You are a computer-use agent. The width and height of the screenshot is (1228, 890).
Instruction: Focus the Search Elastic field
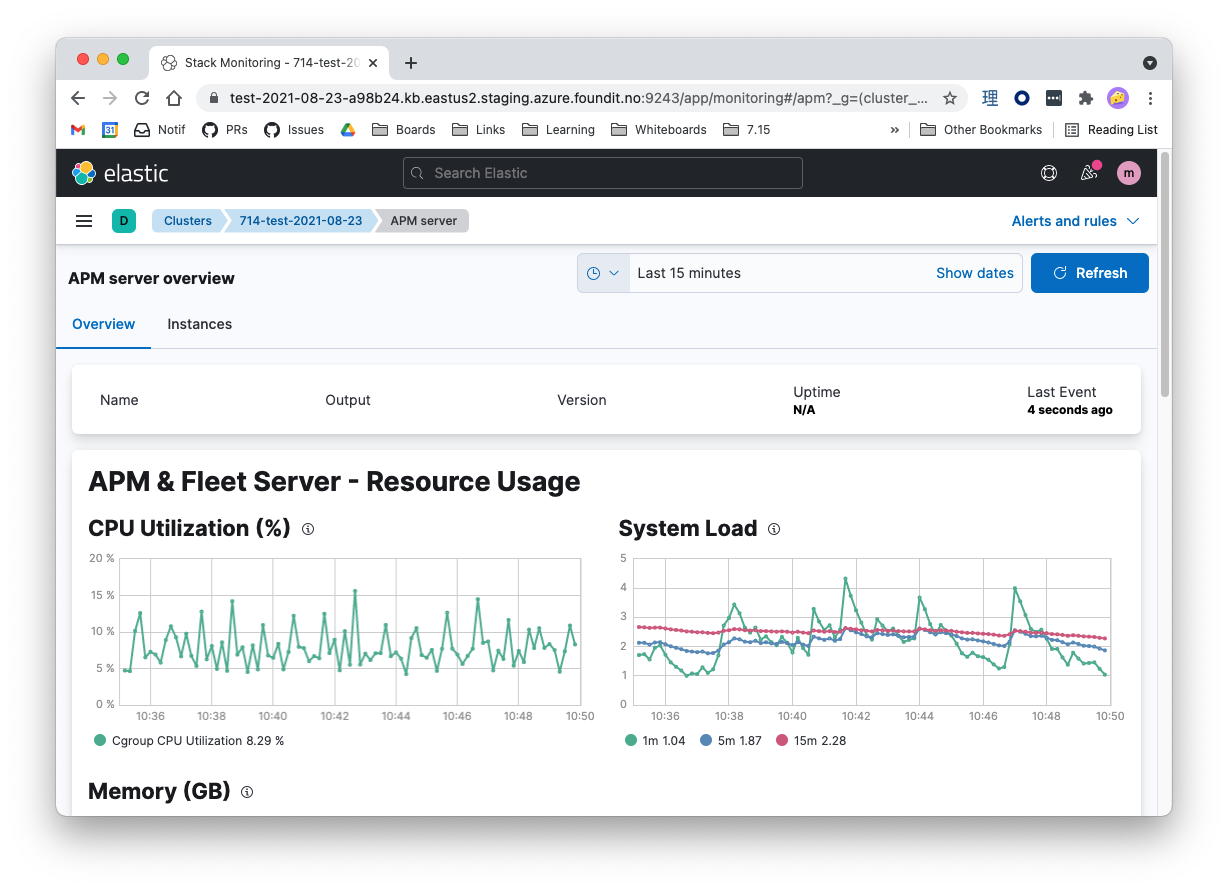(x=603, y=173)
